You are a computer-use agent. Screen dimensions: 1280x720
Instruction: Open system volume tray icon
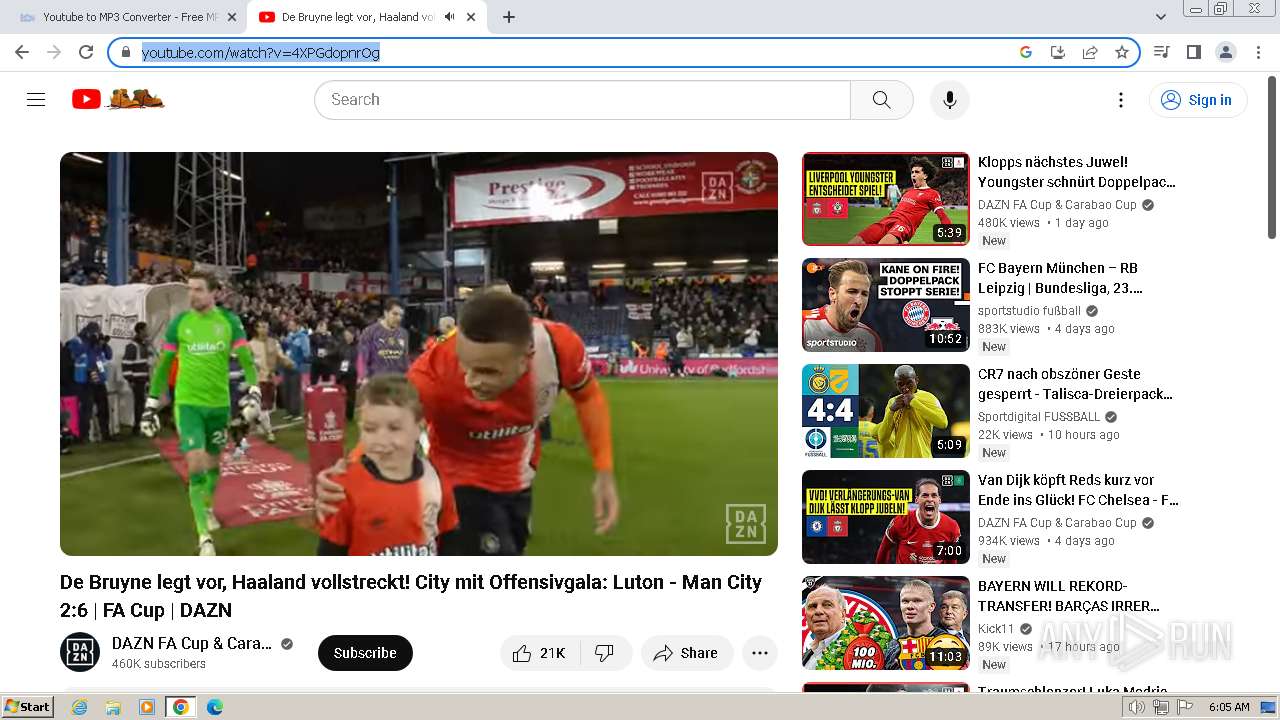pyautogui.click(x=1137, y=707)
